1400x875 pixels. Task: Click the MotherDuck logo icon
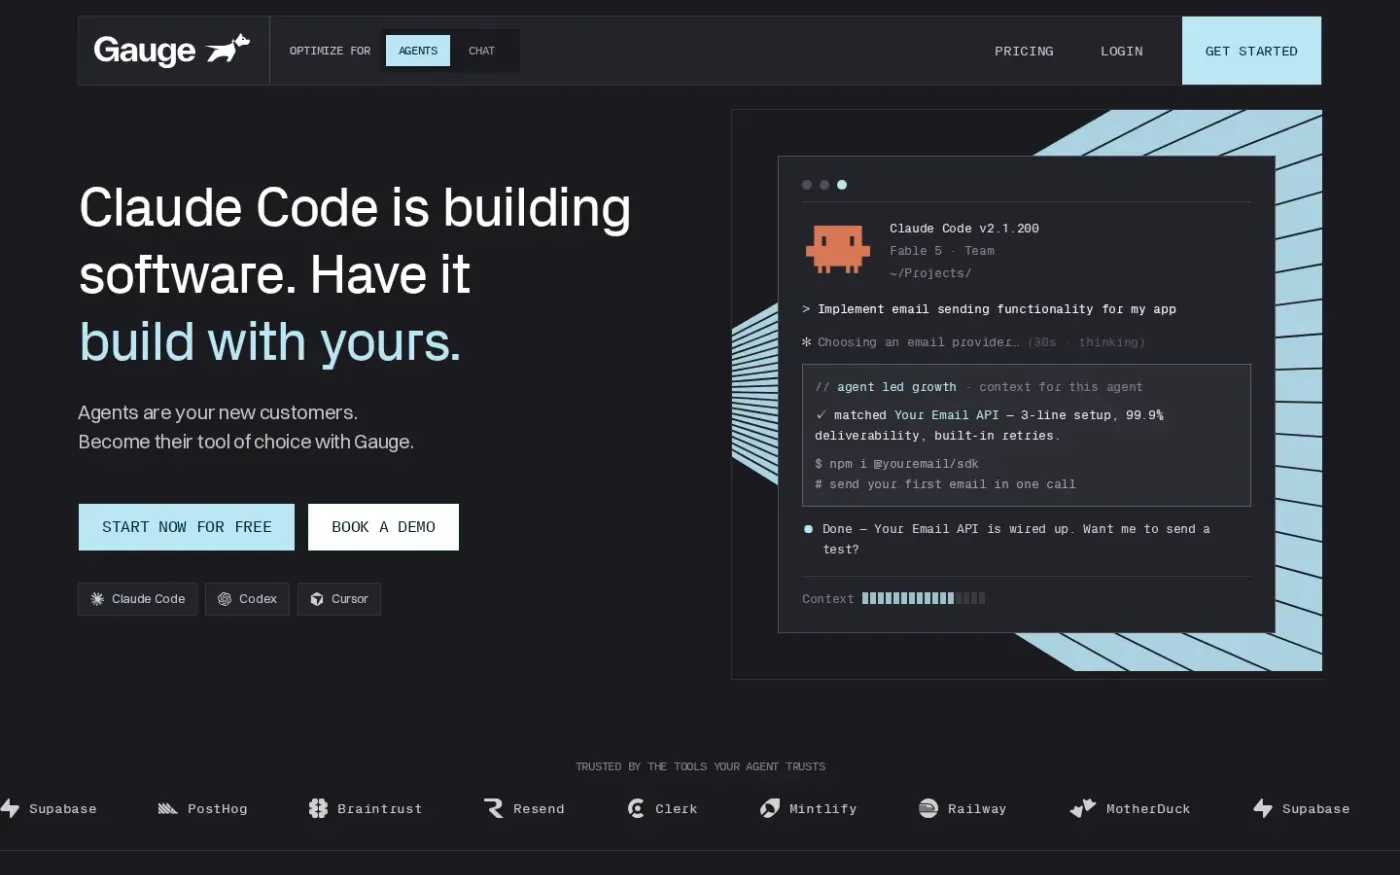click(x=1083, y=808)
